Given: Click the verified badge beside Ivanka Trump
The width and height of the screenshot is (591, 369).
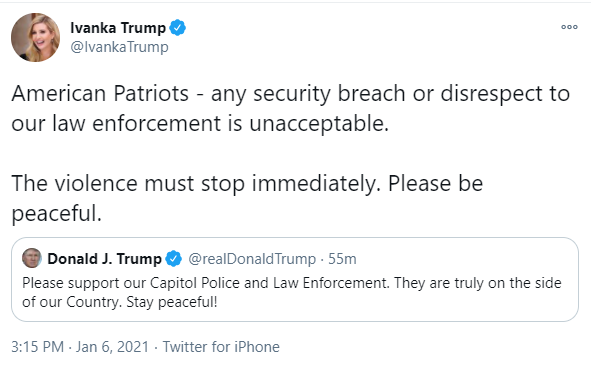Looking at the screenshot, I should tap(178, 28).
